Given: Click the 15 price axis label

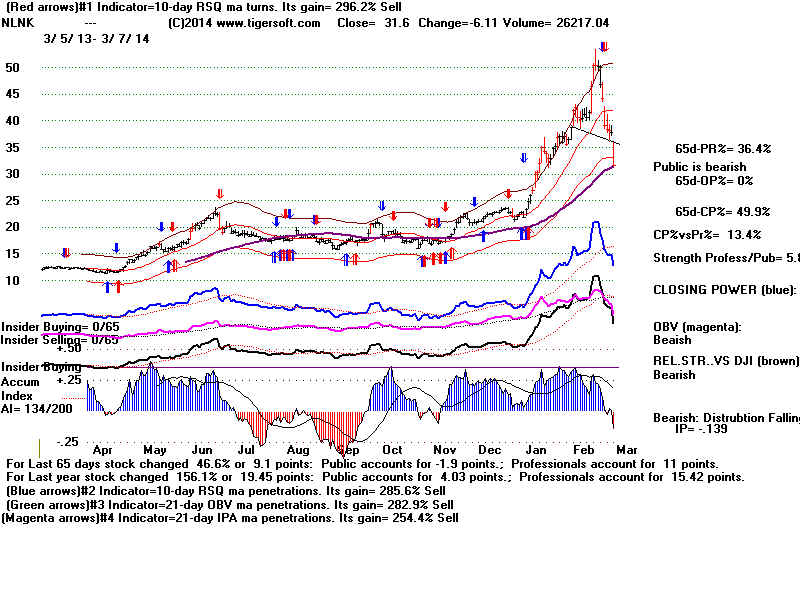Looking at the screenshot, I should 12,254.
